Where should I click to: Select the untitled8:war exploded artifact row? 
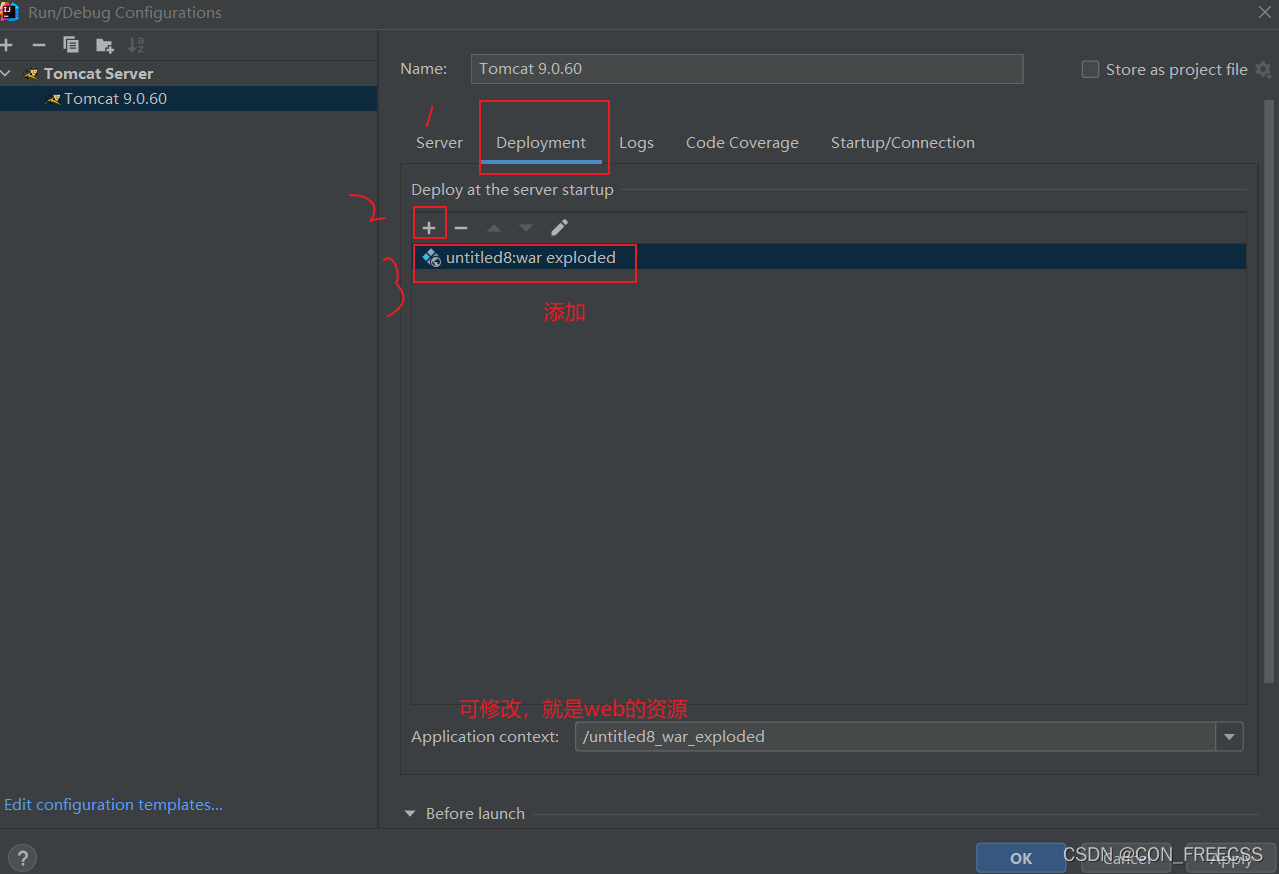pos(829,257)
